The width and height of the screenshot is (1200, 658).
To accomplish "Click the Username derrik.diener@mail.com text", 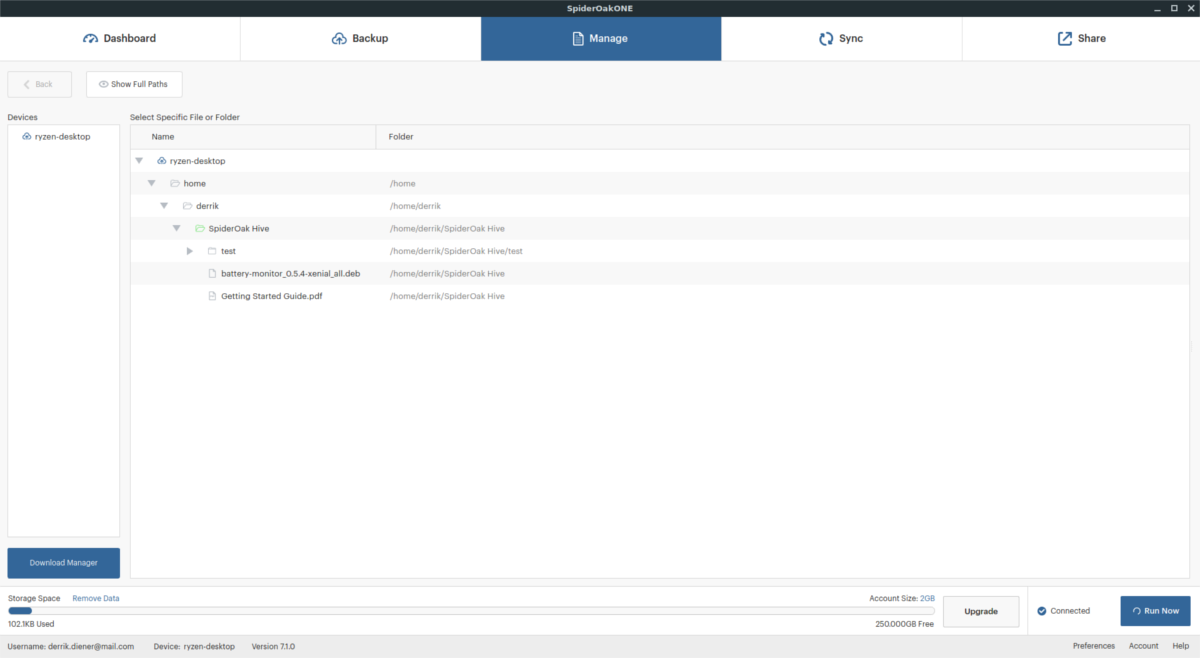I will coord(71,646).
